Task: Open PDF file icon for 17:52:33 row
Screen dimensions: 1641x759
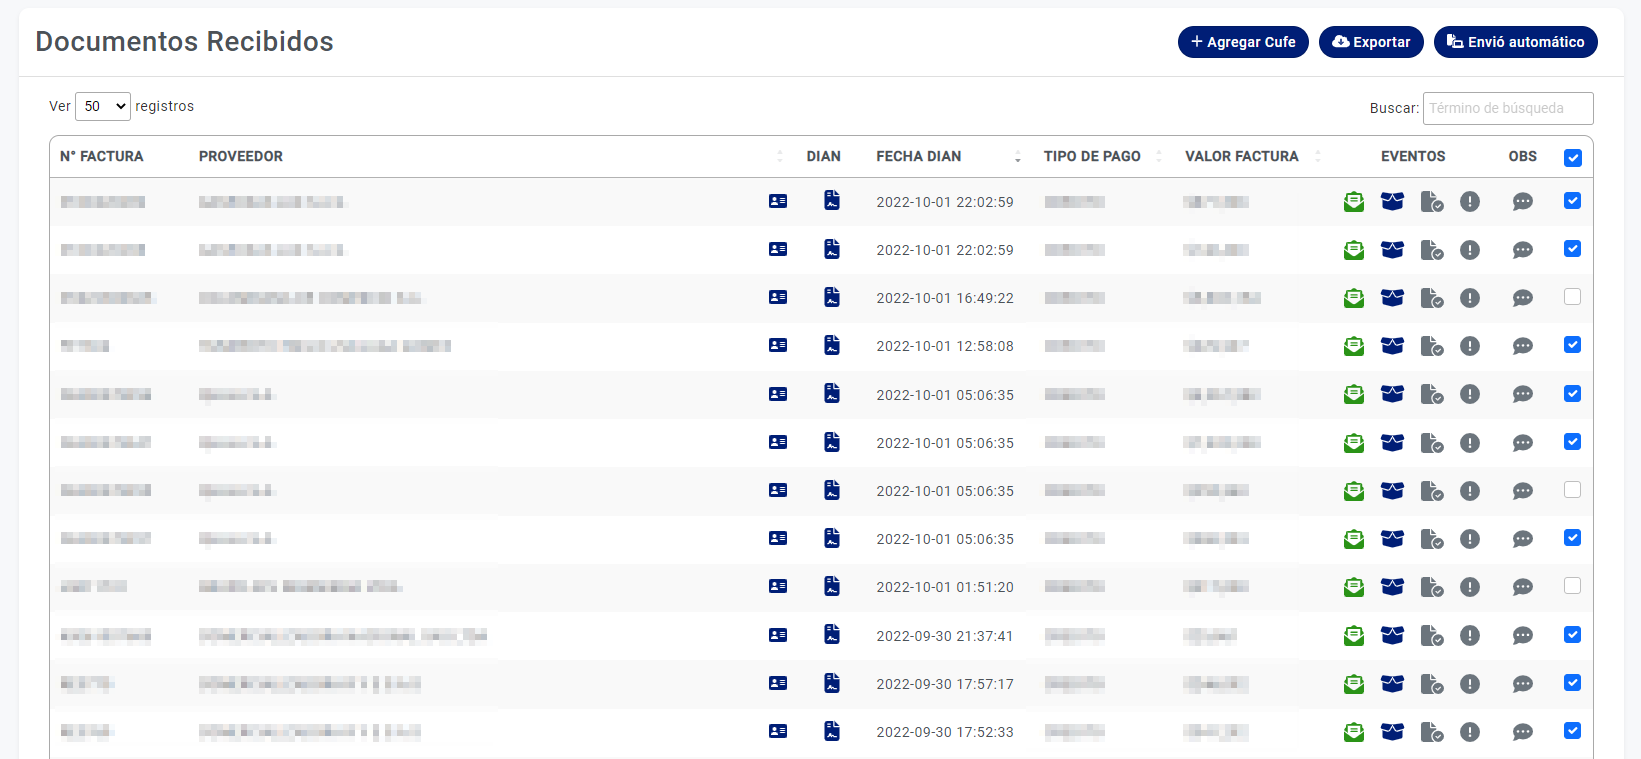Action: [x=831, y=732]
